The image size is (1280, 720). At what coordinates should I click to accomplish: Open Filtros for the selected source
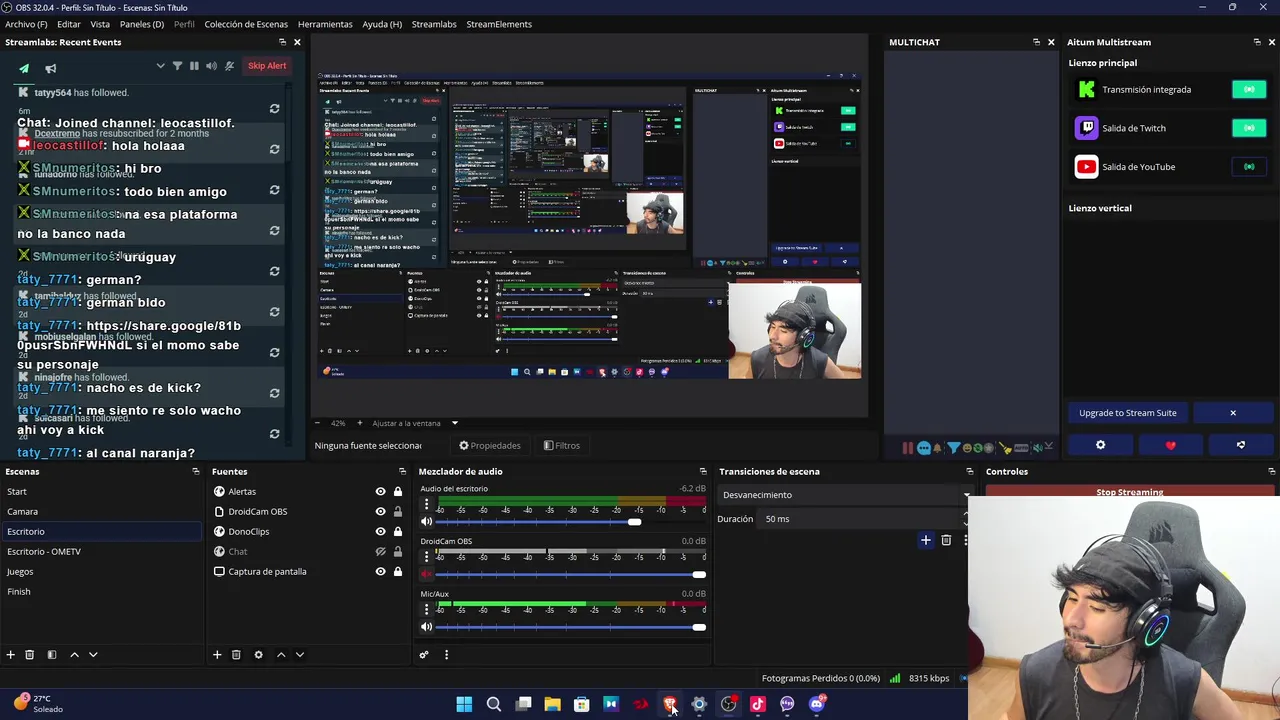562,445
